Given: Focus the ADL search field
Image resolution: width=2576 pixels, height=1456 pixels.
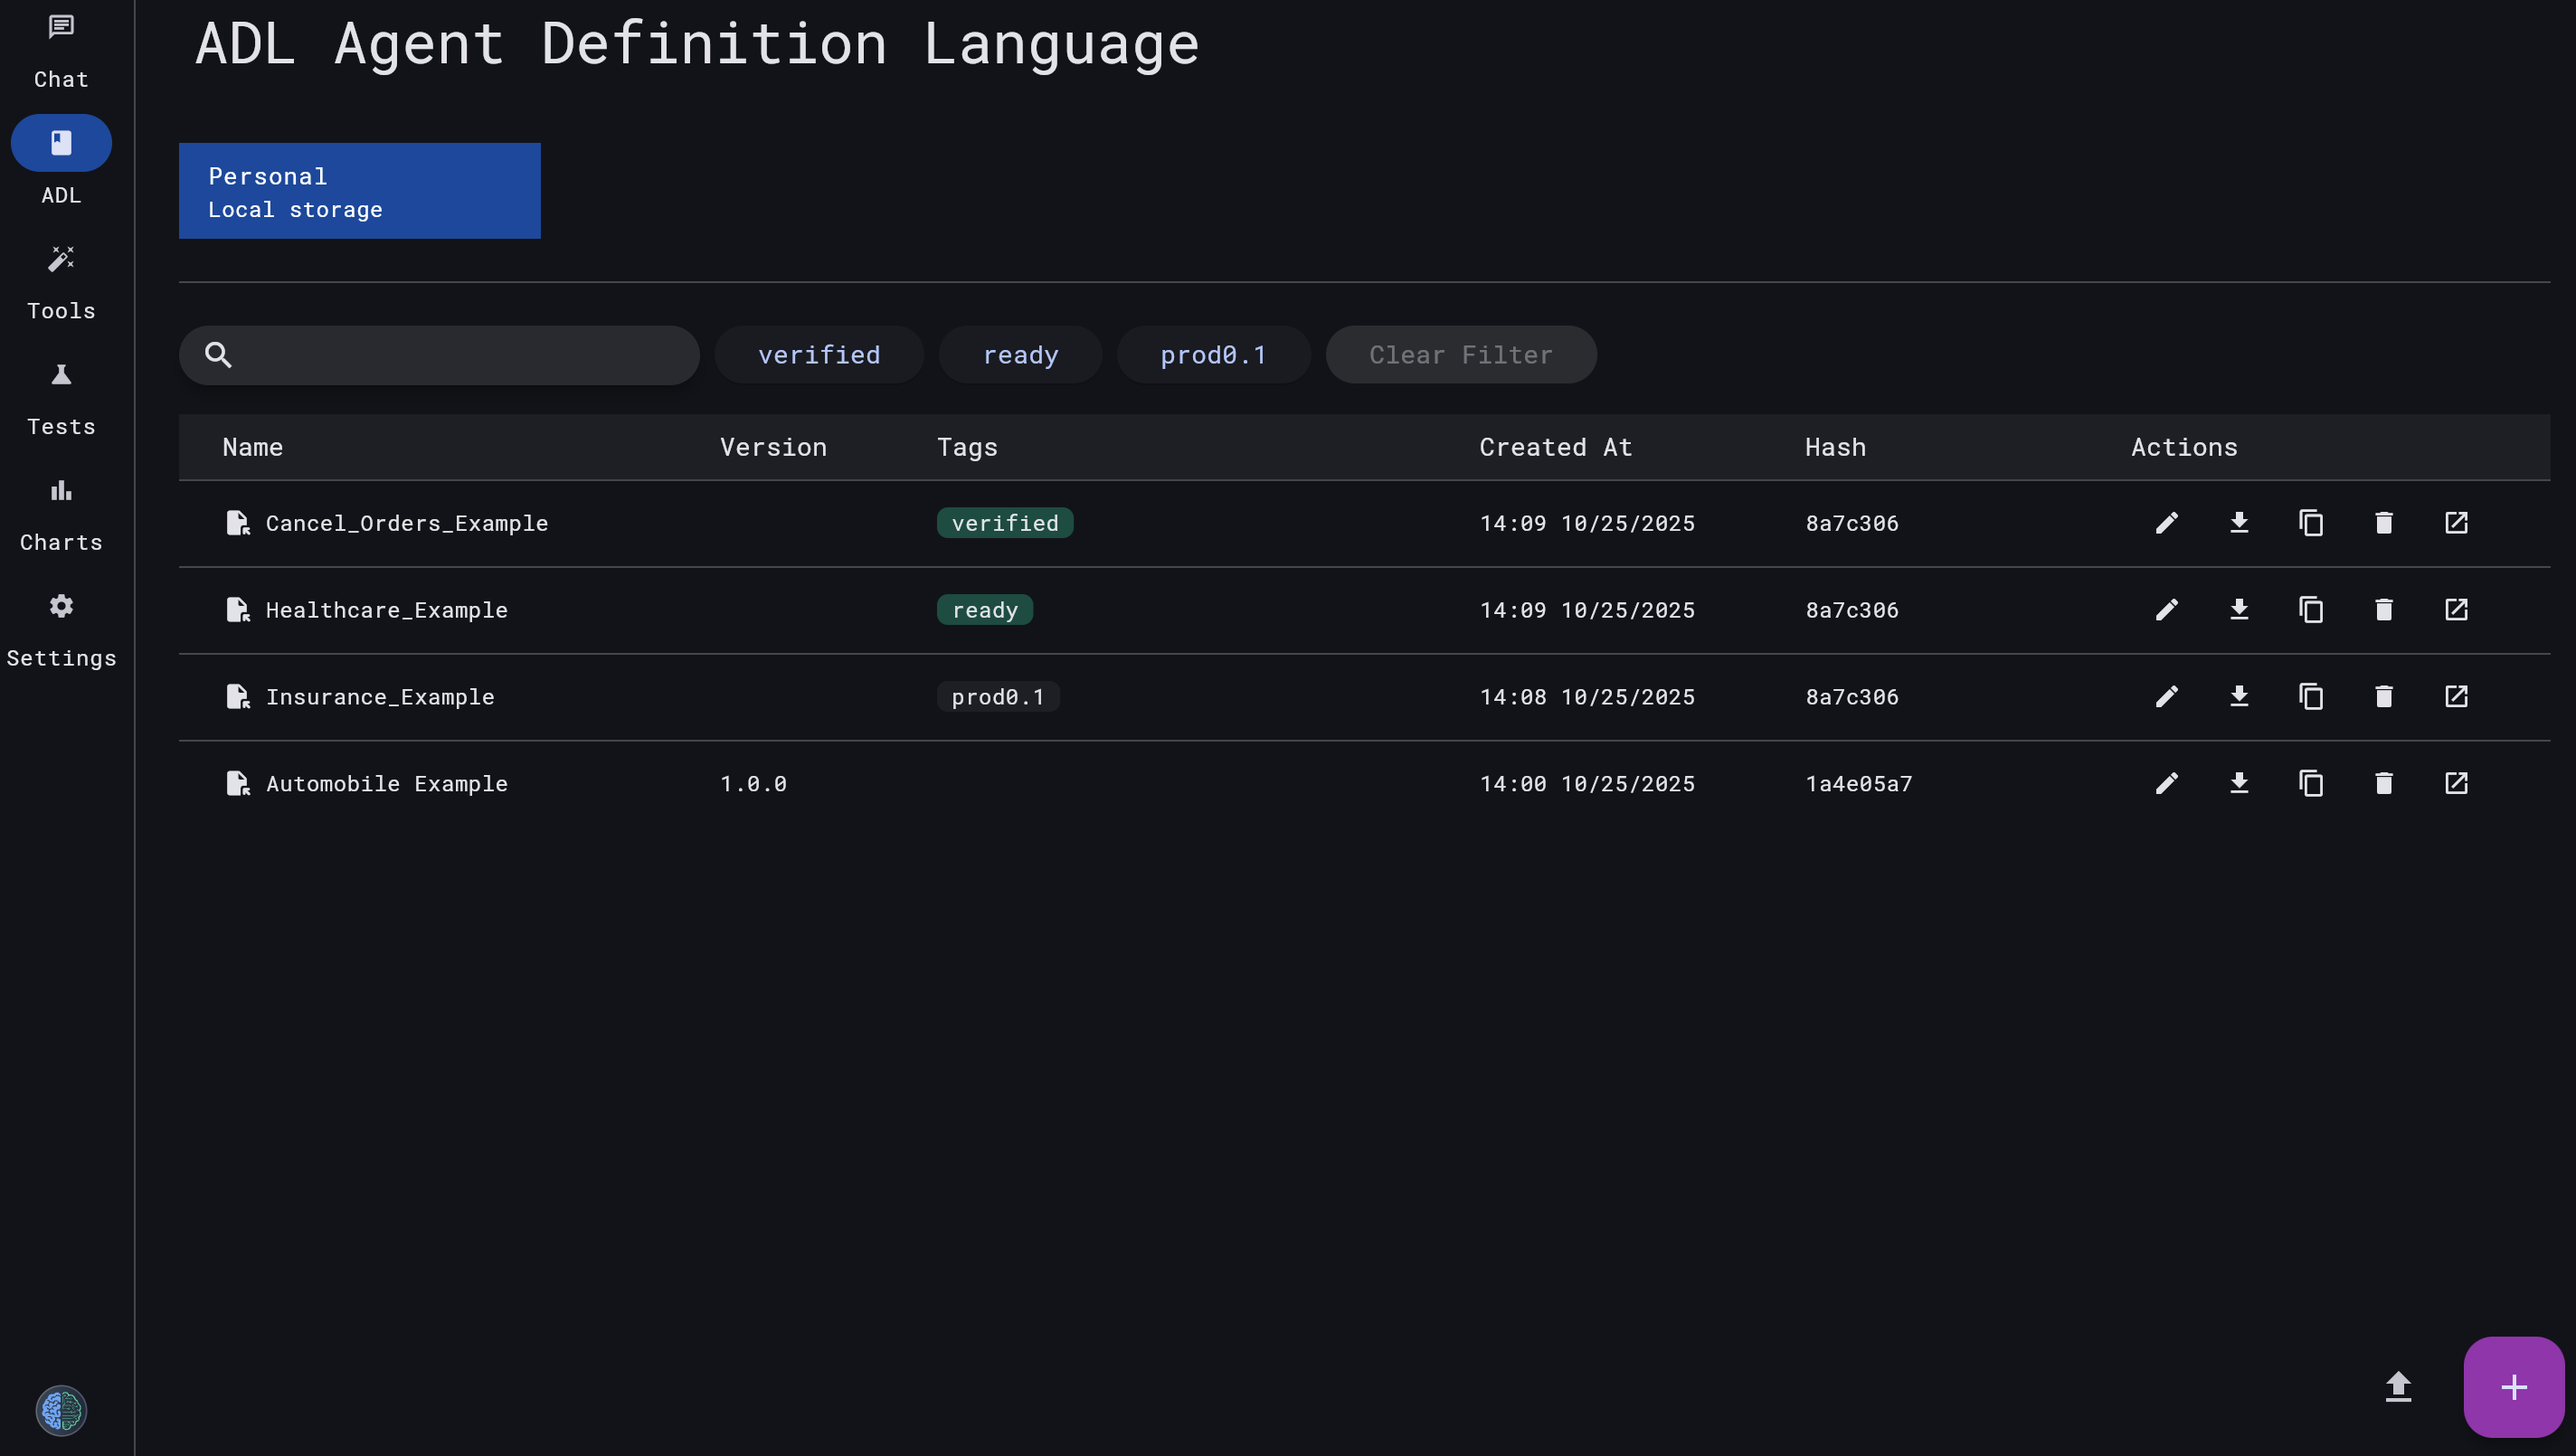Looking at the screenshot, I should coord(460,355).
